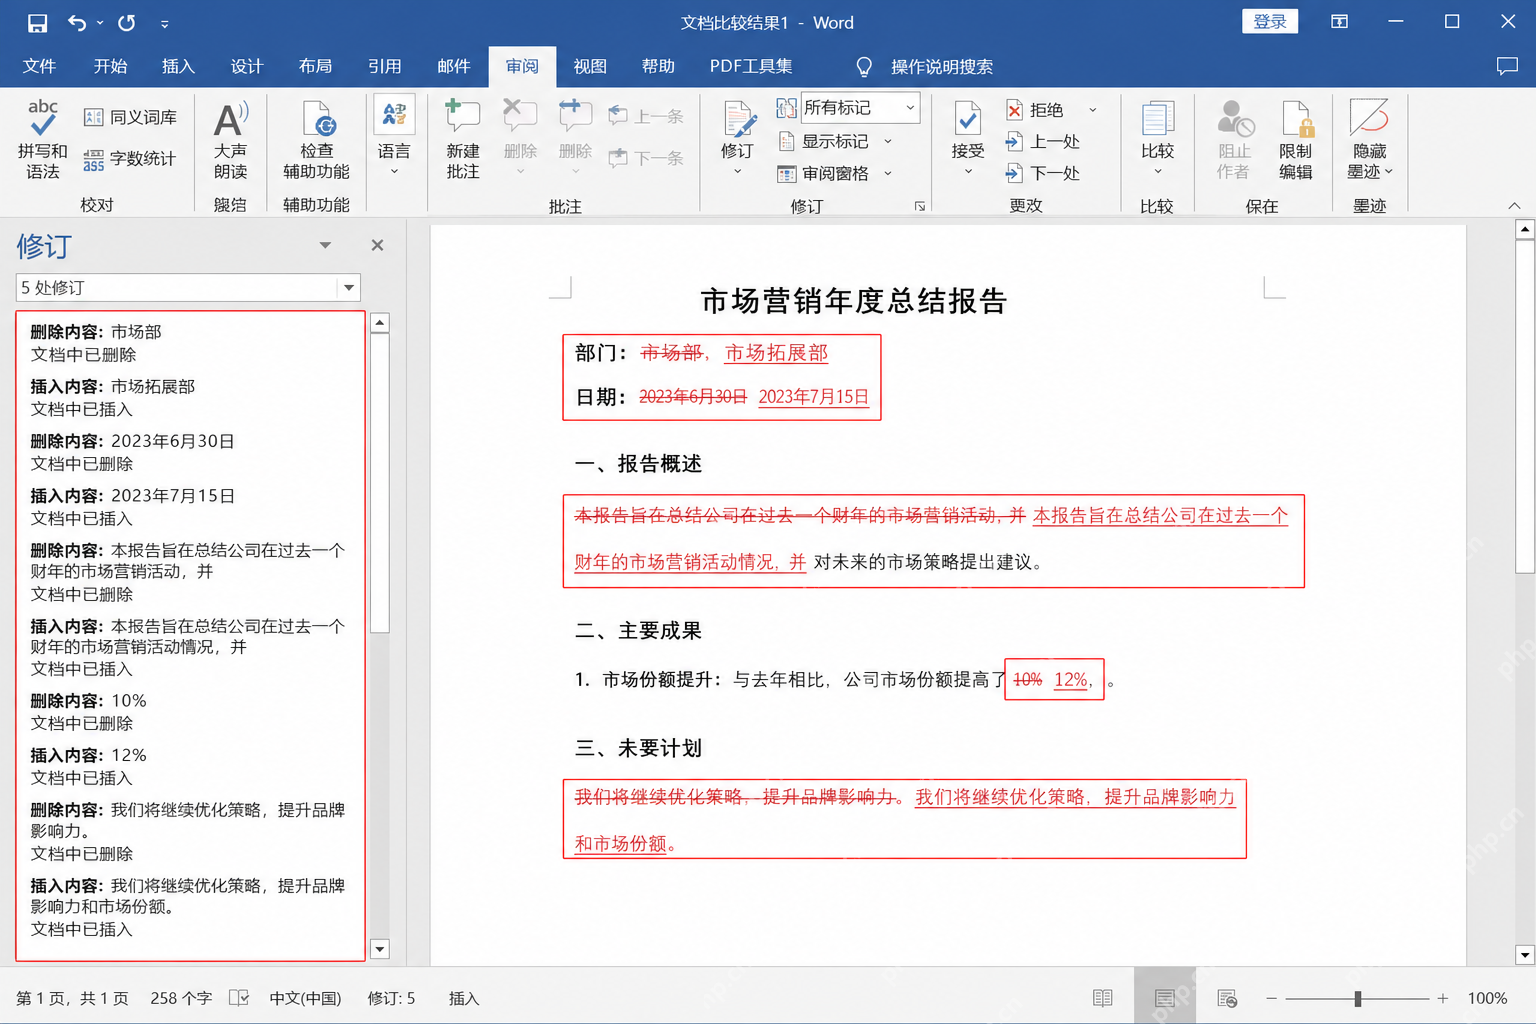This screenshot has height=1024, width=1536.
Task: Open the 语言 language menu
Action: pyautogui.click(x=394, y=138)
